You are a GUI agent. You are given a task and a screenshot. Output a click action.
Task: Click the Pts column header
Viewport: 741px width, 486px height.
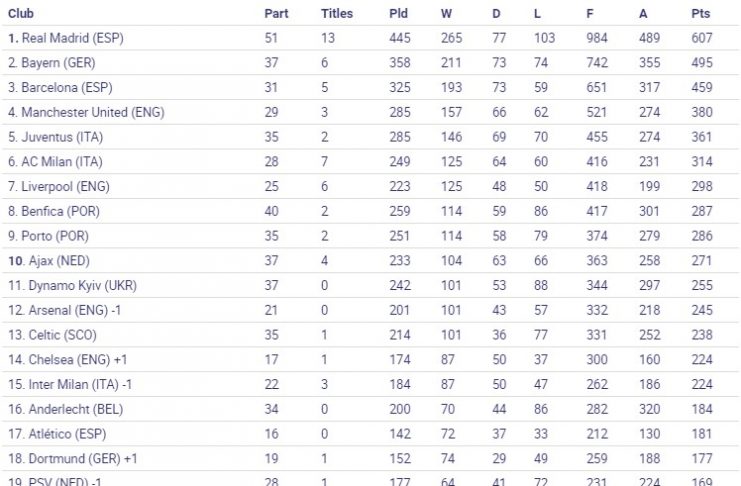[701, 13]
